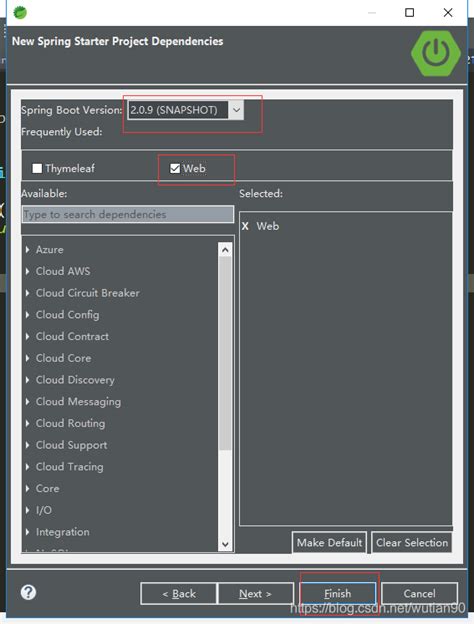Expand the Cloud Tracing category
The image size is (474, 624).
(27, 466)
